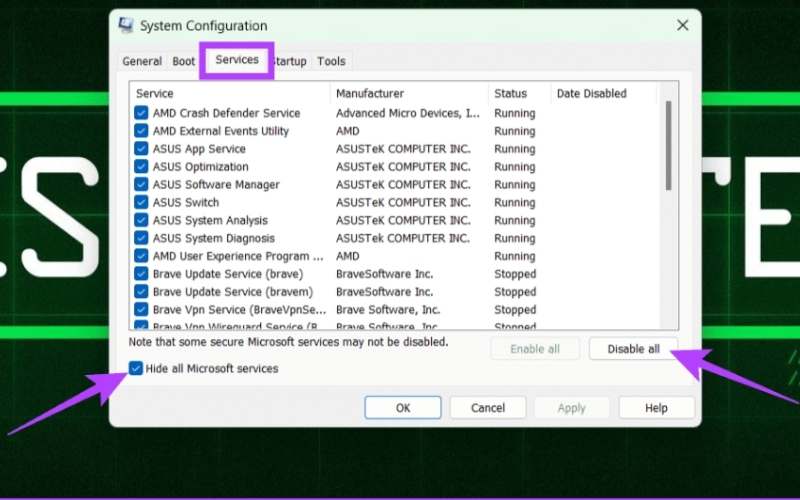Screen dimensions: 800x500
Task: Select the AMD Crash Defender Service row text
Action: click(x=227, y=113)
